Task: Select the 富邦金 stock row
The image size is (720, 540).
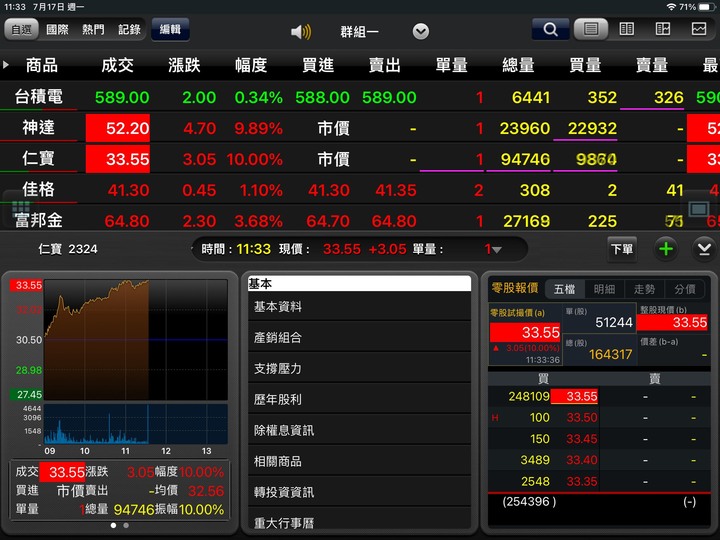Action: click(360, 220)
